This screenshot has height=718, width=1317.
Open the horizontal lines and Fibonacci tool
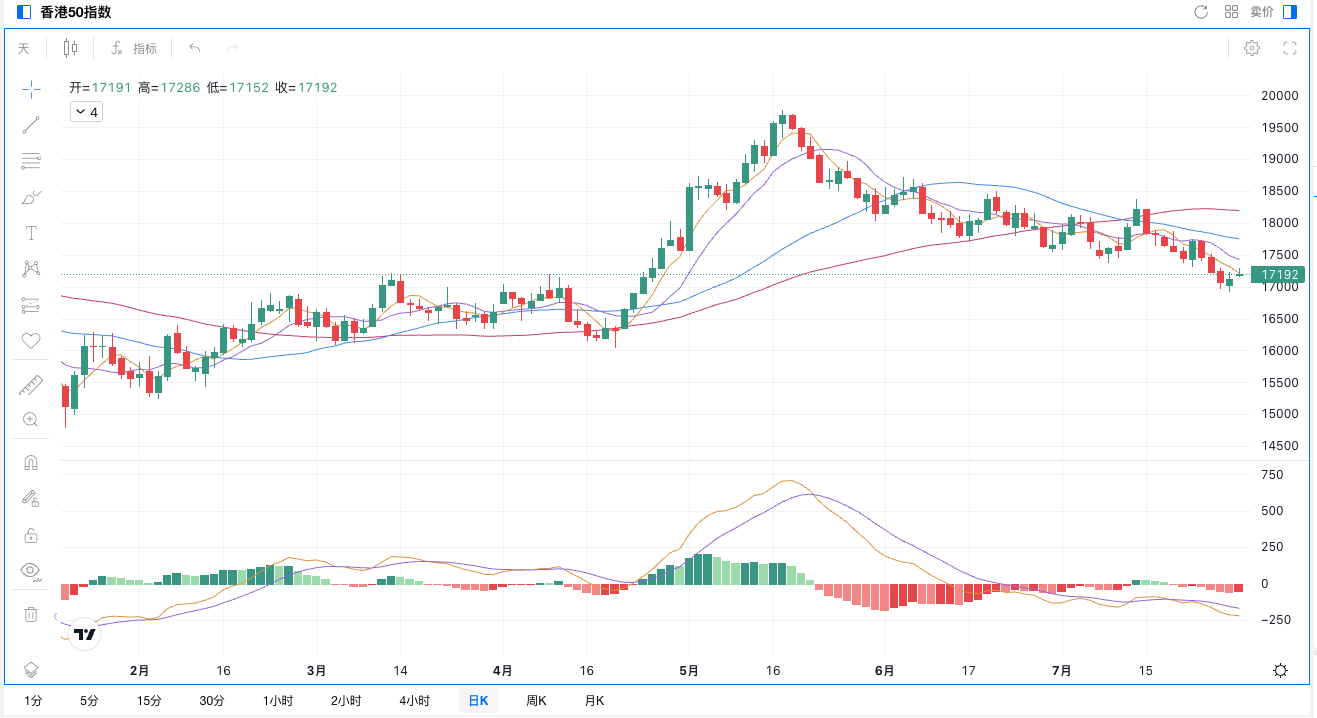pyautogui.click(x=31, y=161)
